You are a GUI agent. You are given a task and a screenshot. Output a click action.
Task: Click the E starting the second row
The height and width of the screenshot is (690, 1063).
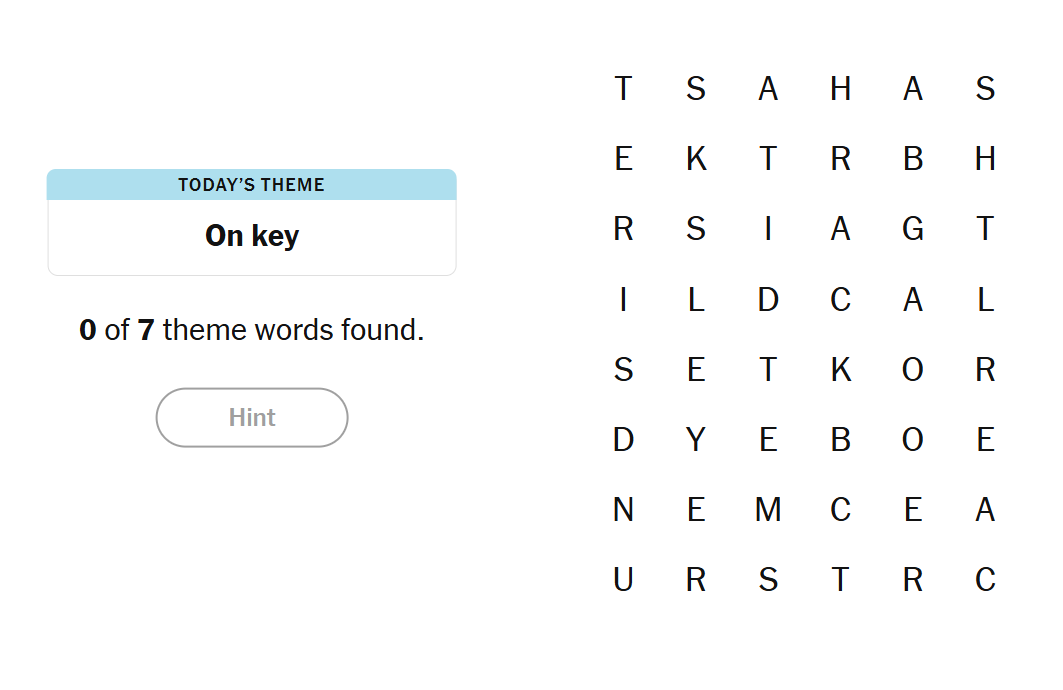[x=623, y=158]
